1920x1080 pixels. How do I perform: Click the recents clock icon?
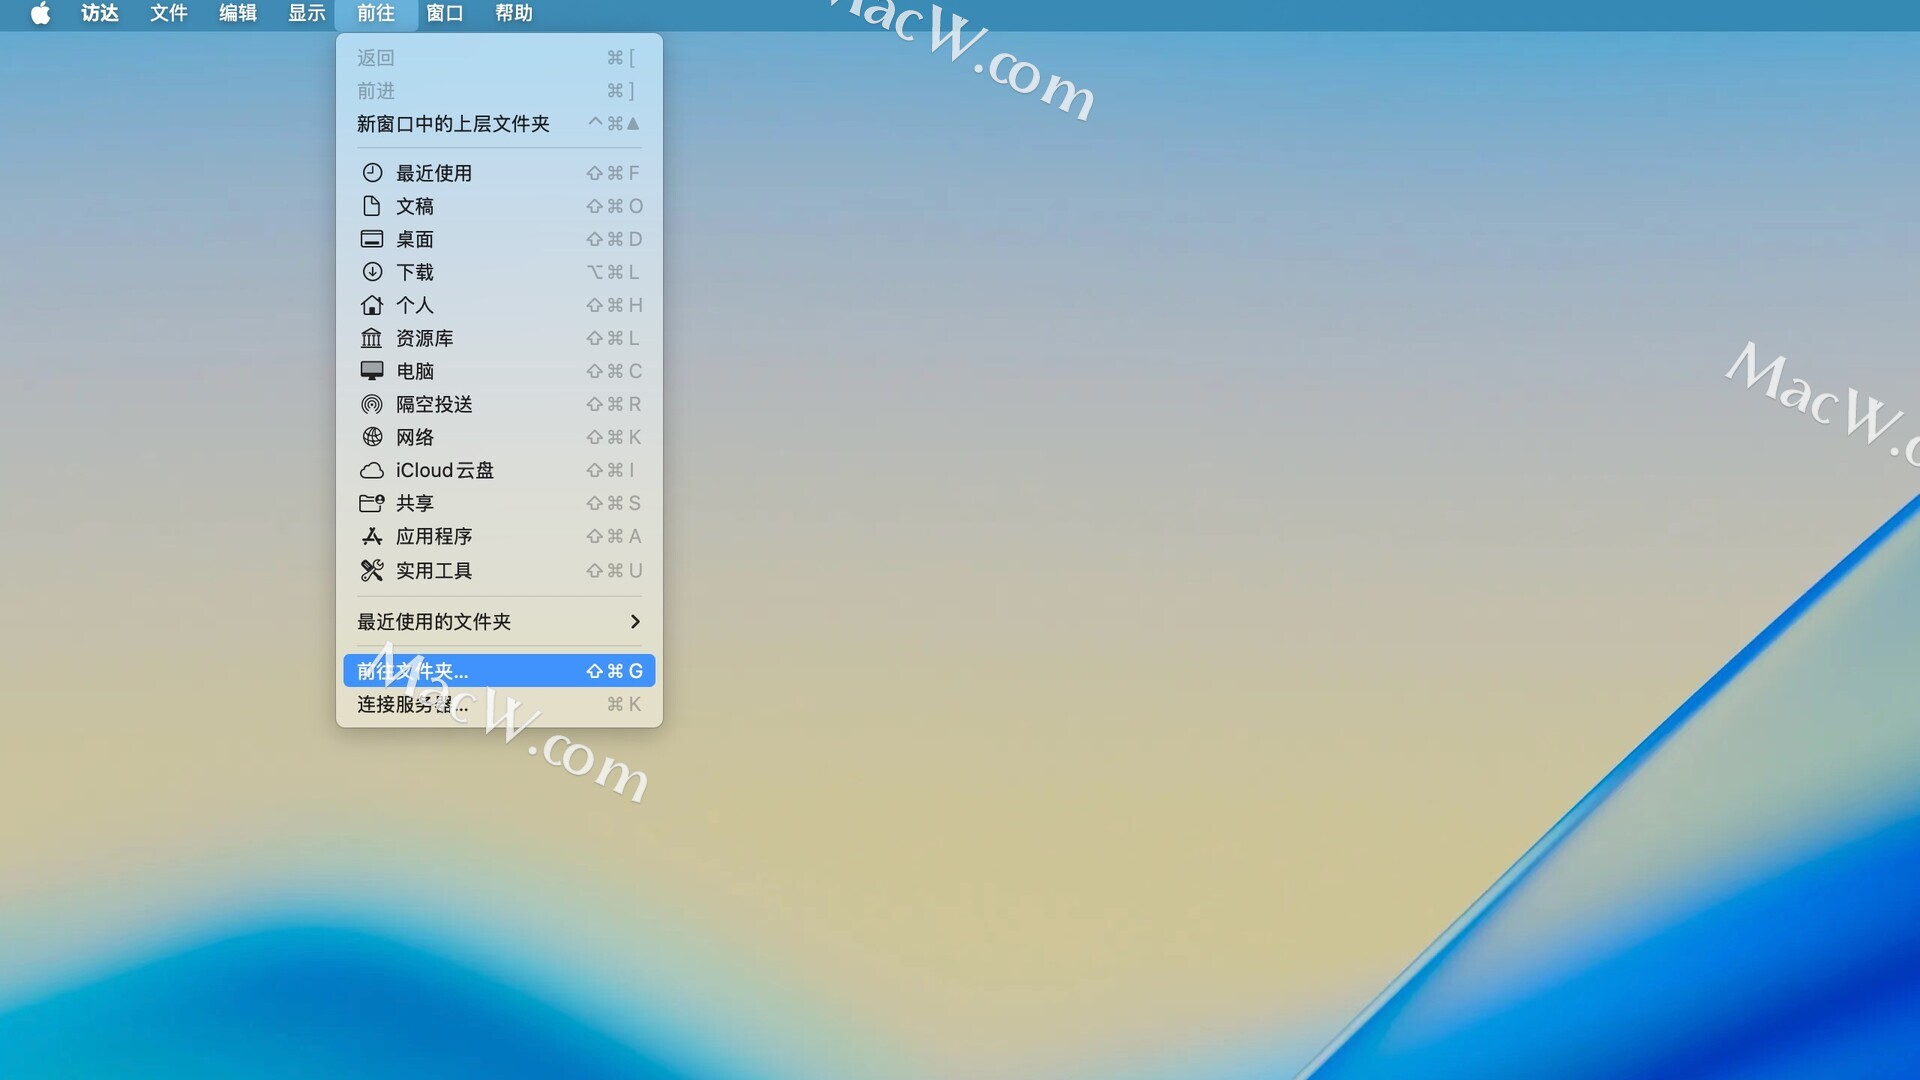point(372,173)
